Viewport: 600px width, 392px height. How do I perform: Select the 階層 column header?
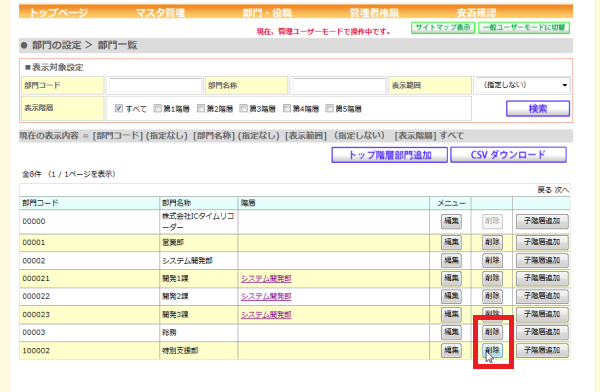(x=334, y=203)
